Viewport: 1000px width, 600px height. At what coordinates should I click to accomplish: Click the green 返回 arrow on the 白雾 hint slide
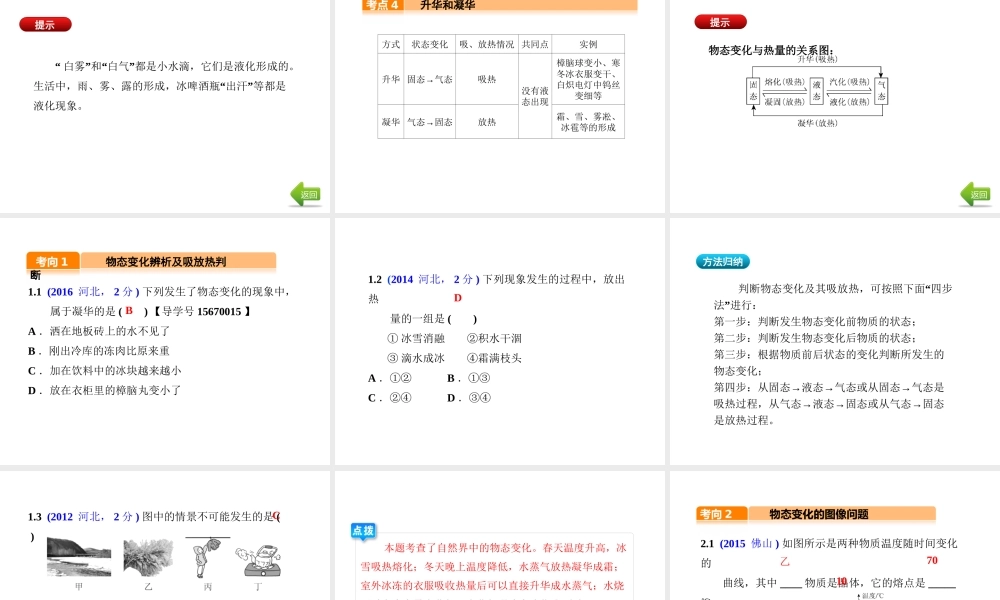tap(305, 194)
